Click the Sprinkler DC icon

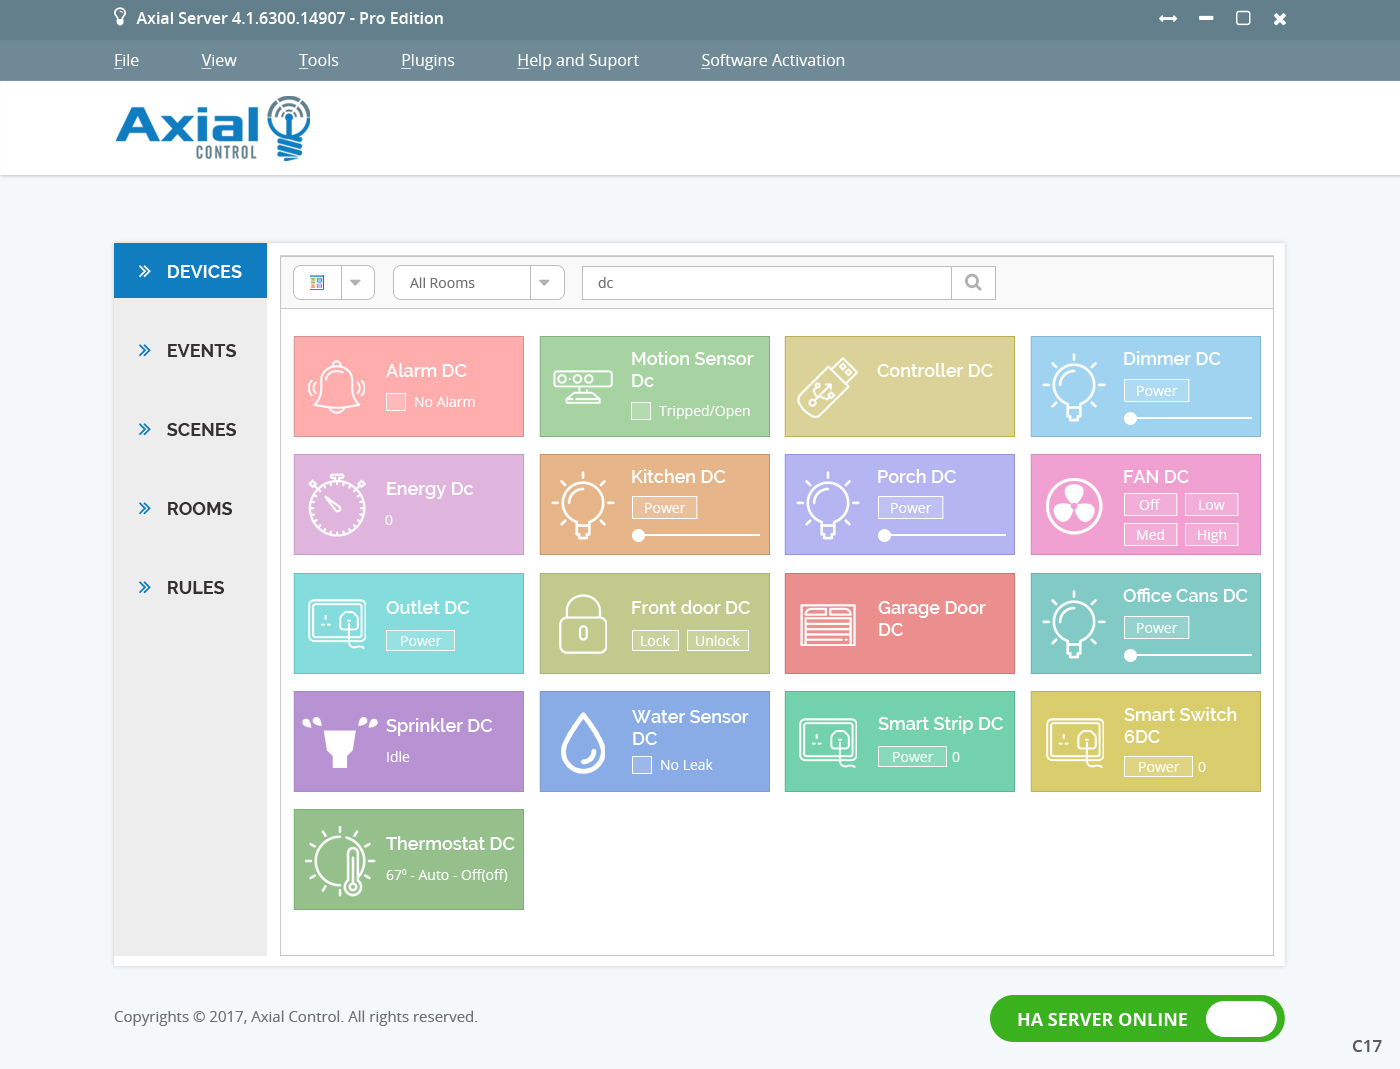coord(339,742)
